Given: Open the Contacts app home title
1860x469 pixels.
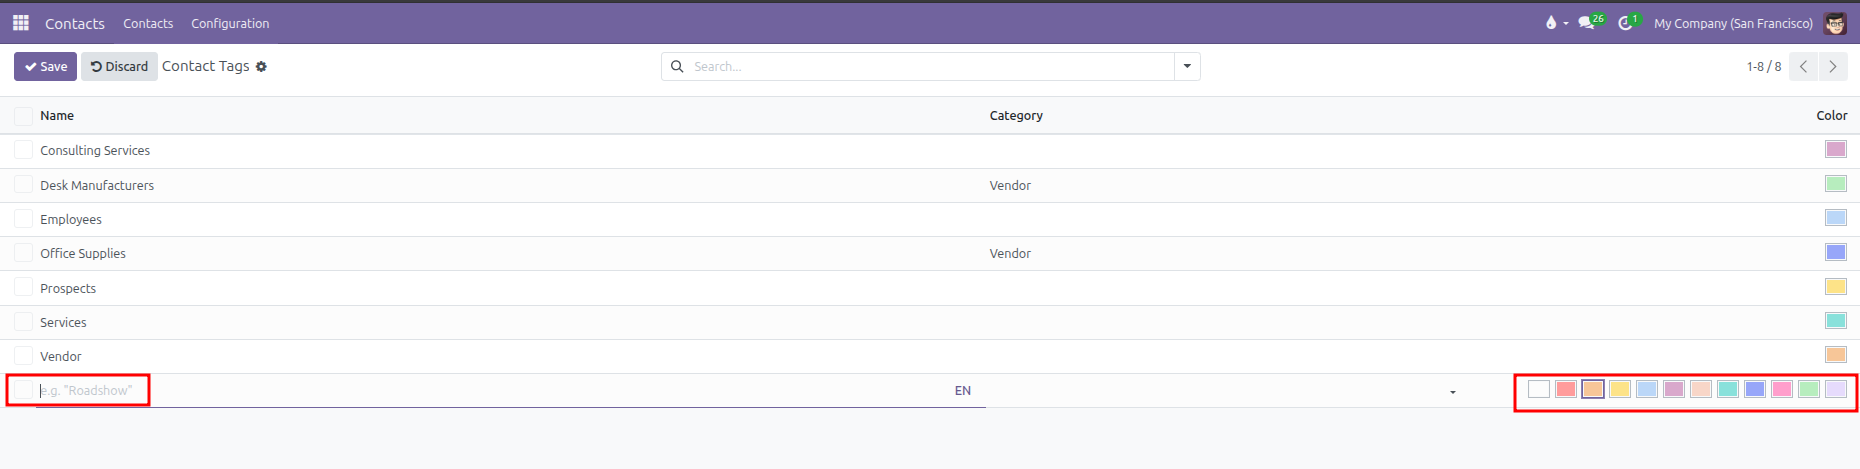Looking at the screenshot, I should tap(75, 23).
